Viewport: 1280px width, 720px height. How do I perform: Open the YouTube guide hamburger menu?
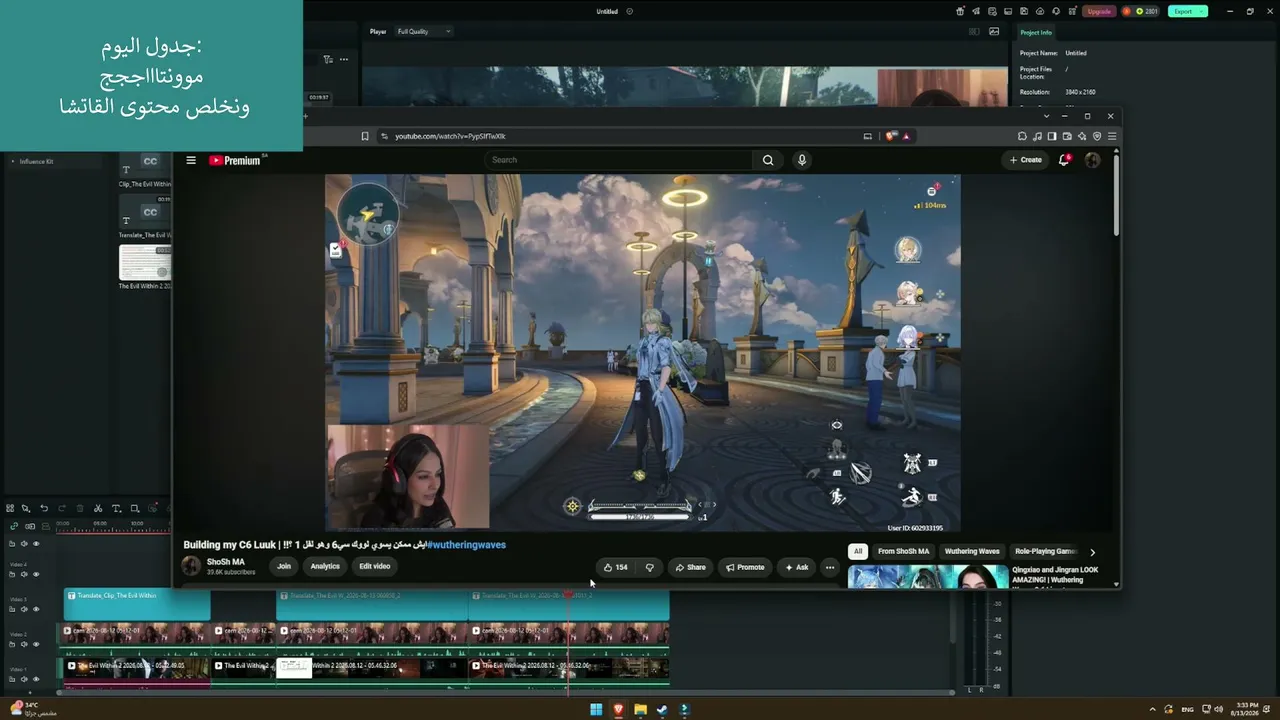pyautogui.click(x=191, y=160)
